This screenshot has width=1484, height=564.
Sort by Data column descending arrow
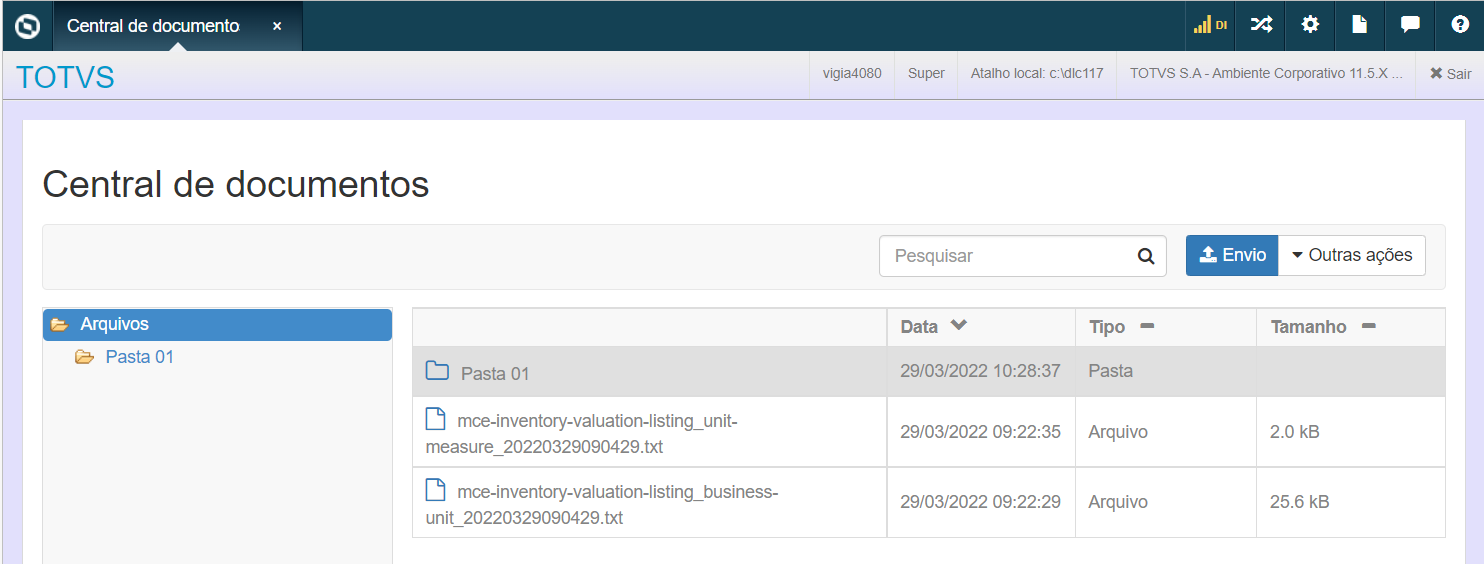[959, 326]
